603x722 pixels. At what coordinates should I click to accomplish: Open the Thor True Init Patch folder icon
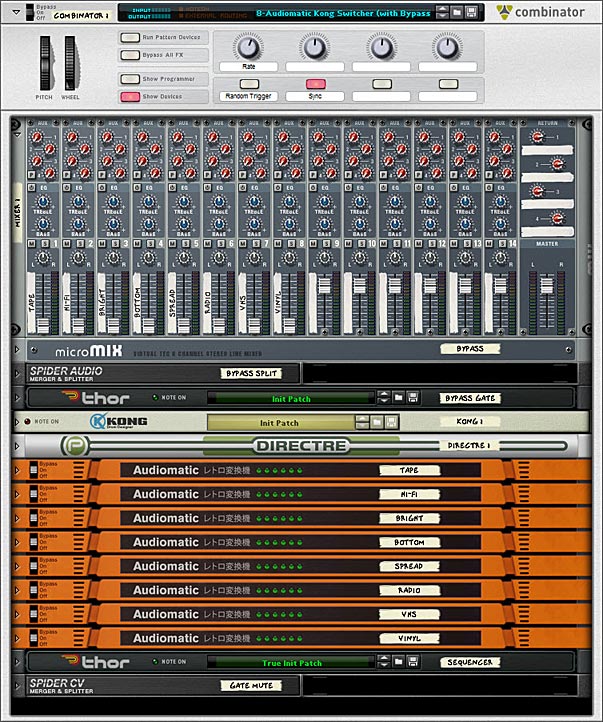[x=399, y=662]
